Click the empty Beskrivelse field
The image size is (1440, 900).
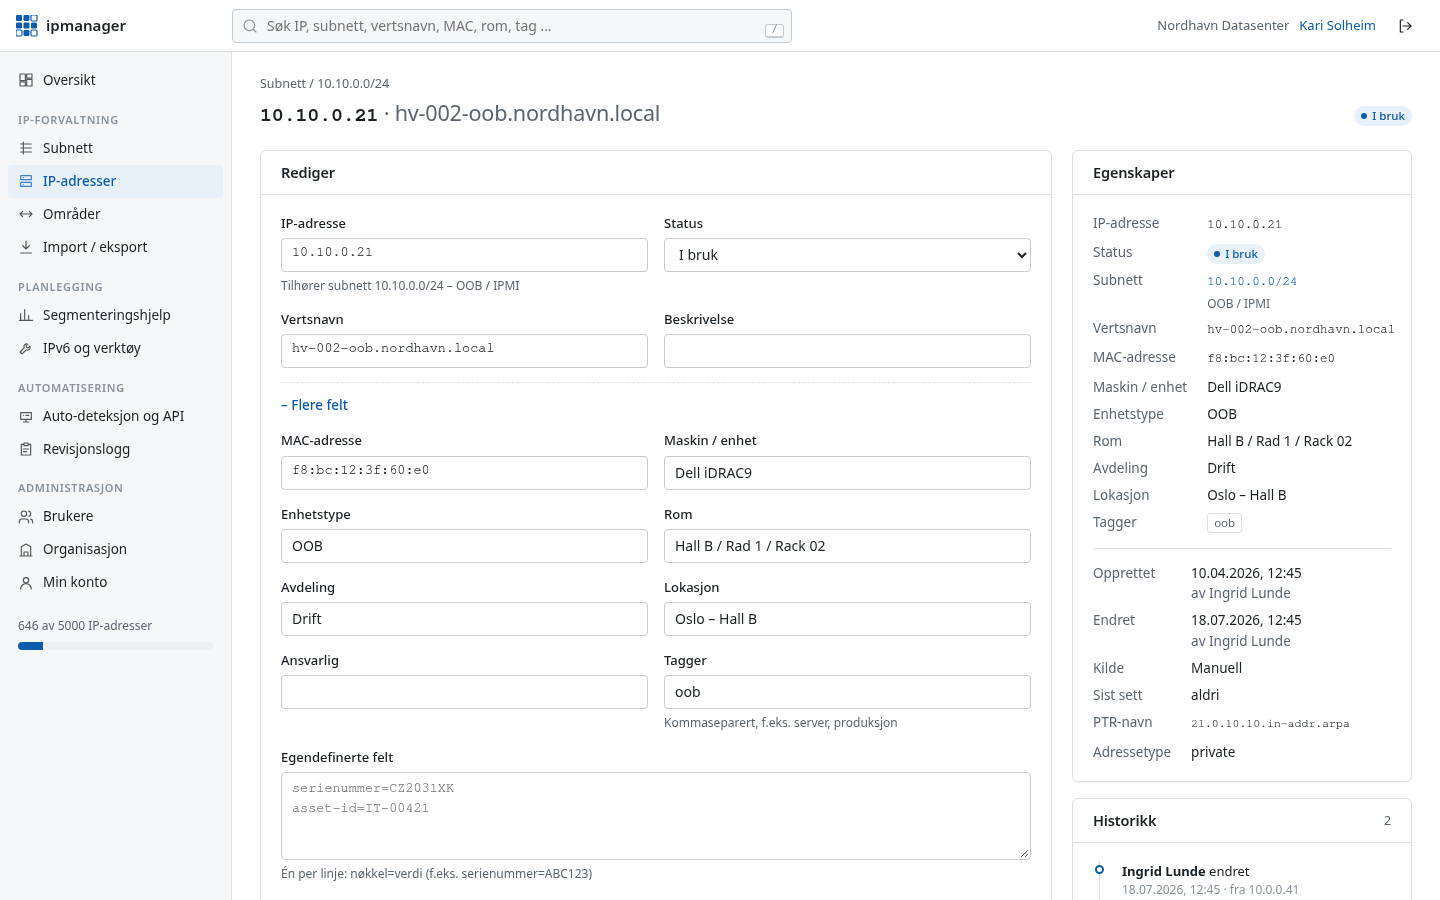(x=847, y=351)
